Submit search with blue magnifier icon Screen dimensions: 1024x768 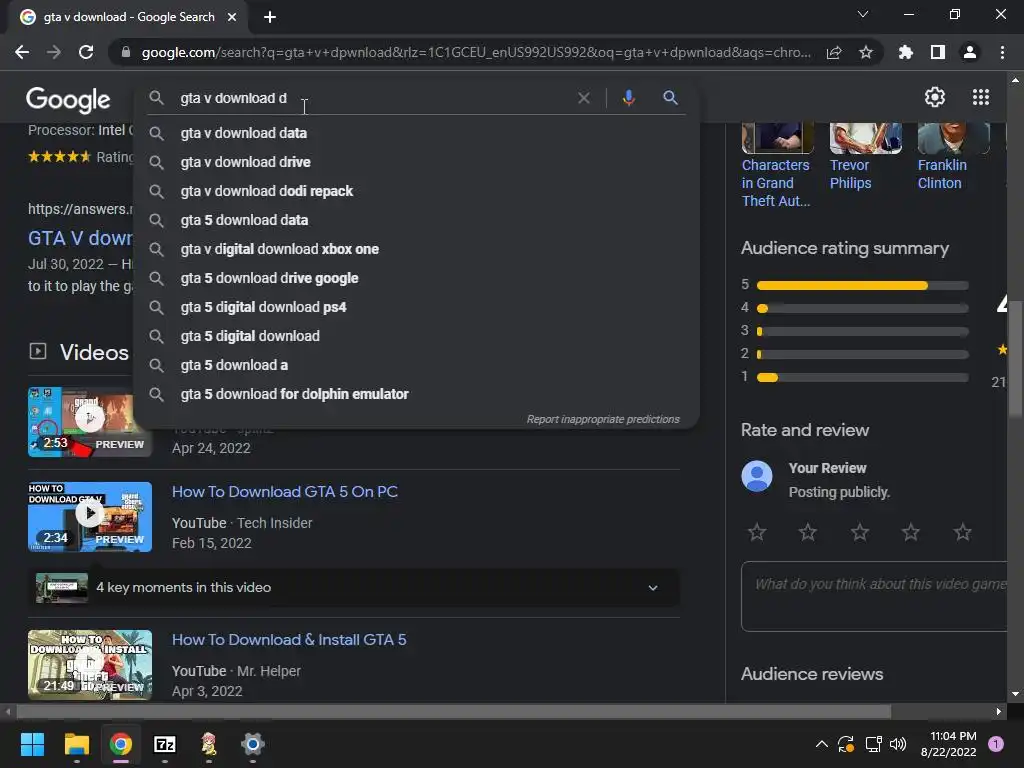pos(670,98)
